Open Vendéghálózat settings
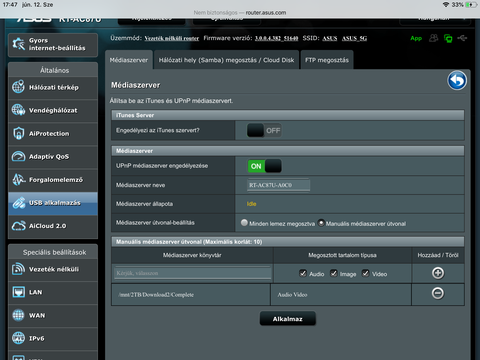Screen dimensions: 480x360 point(53,110)
